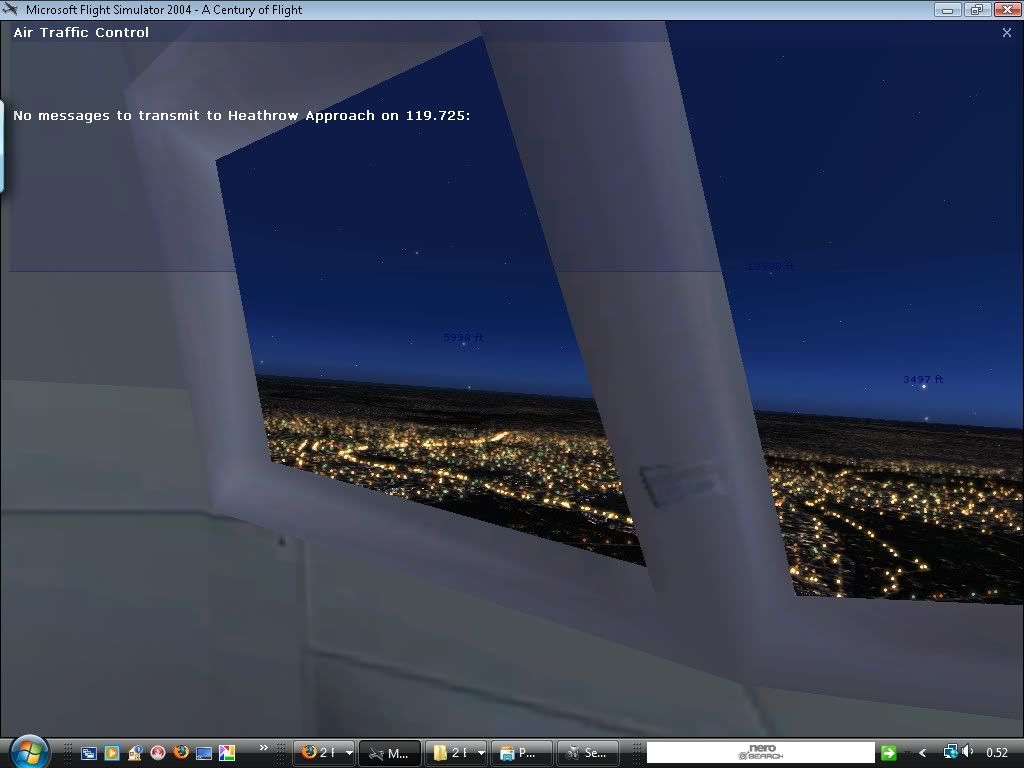Click the '3497 ft' aircraft label
1024x768 pixels.
tap(923, 379)
